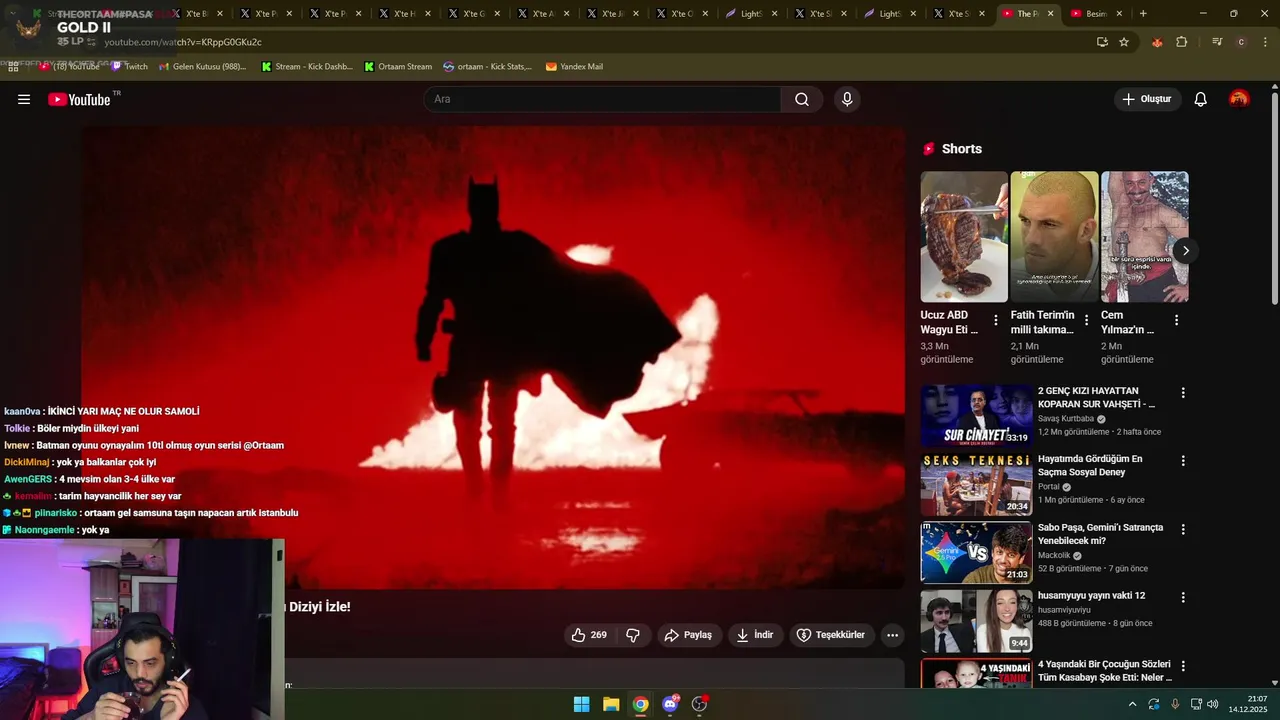Open options menu for Sur Cinayeti video
The height and width of the screenshot is (720, 1280).
click(1183, 393)
